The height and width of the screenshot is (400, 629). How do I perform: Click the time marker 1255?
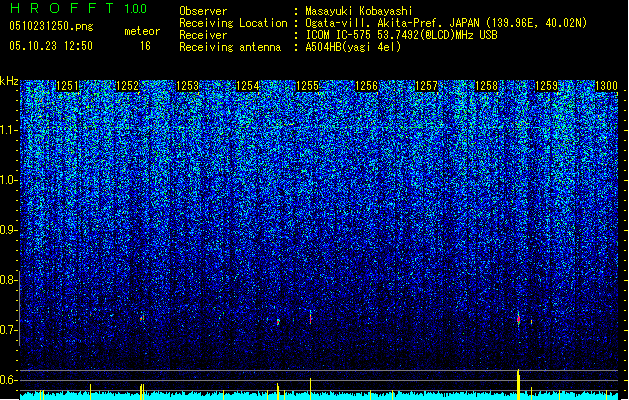tap(307, 86)
